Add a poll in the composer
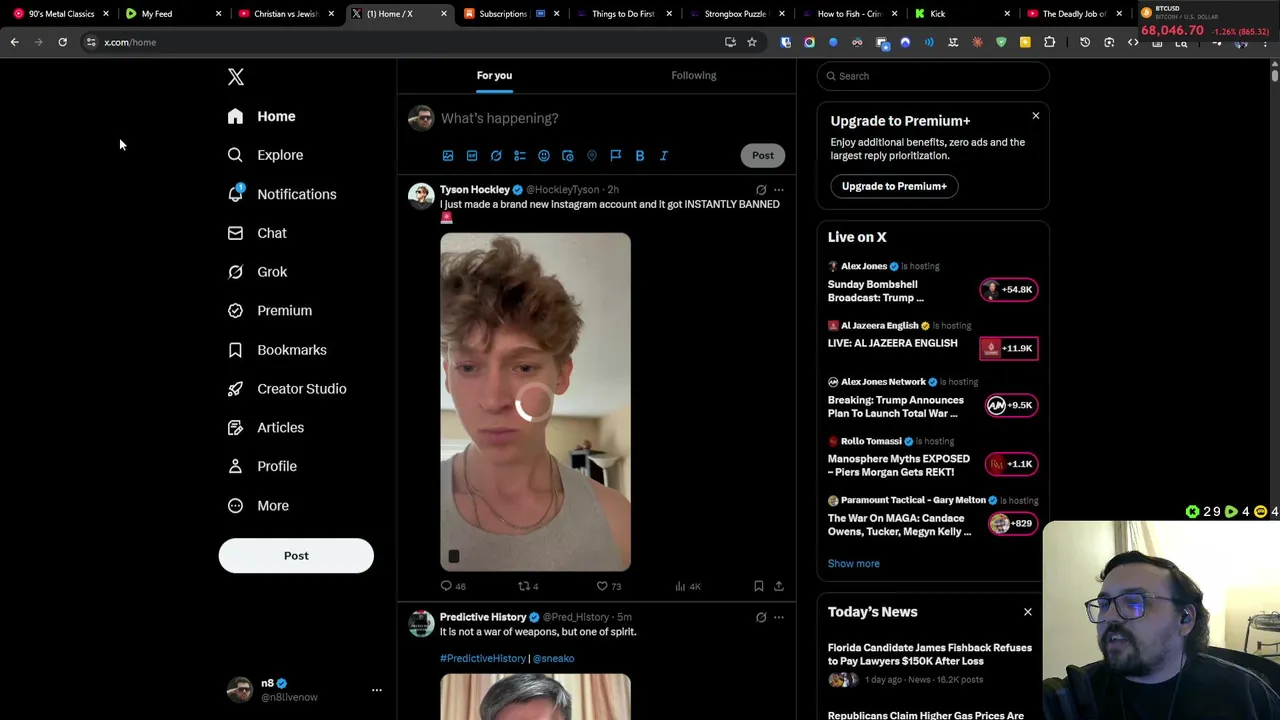Image resolution: width=1280 pixels, height=720 pixels. (x=520, y=155)
